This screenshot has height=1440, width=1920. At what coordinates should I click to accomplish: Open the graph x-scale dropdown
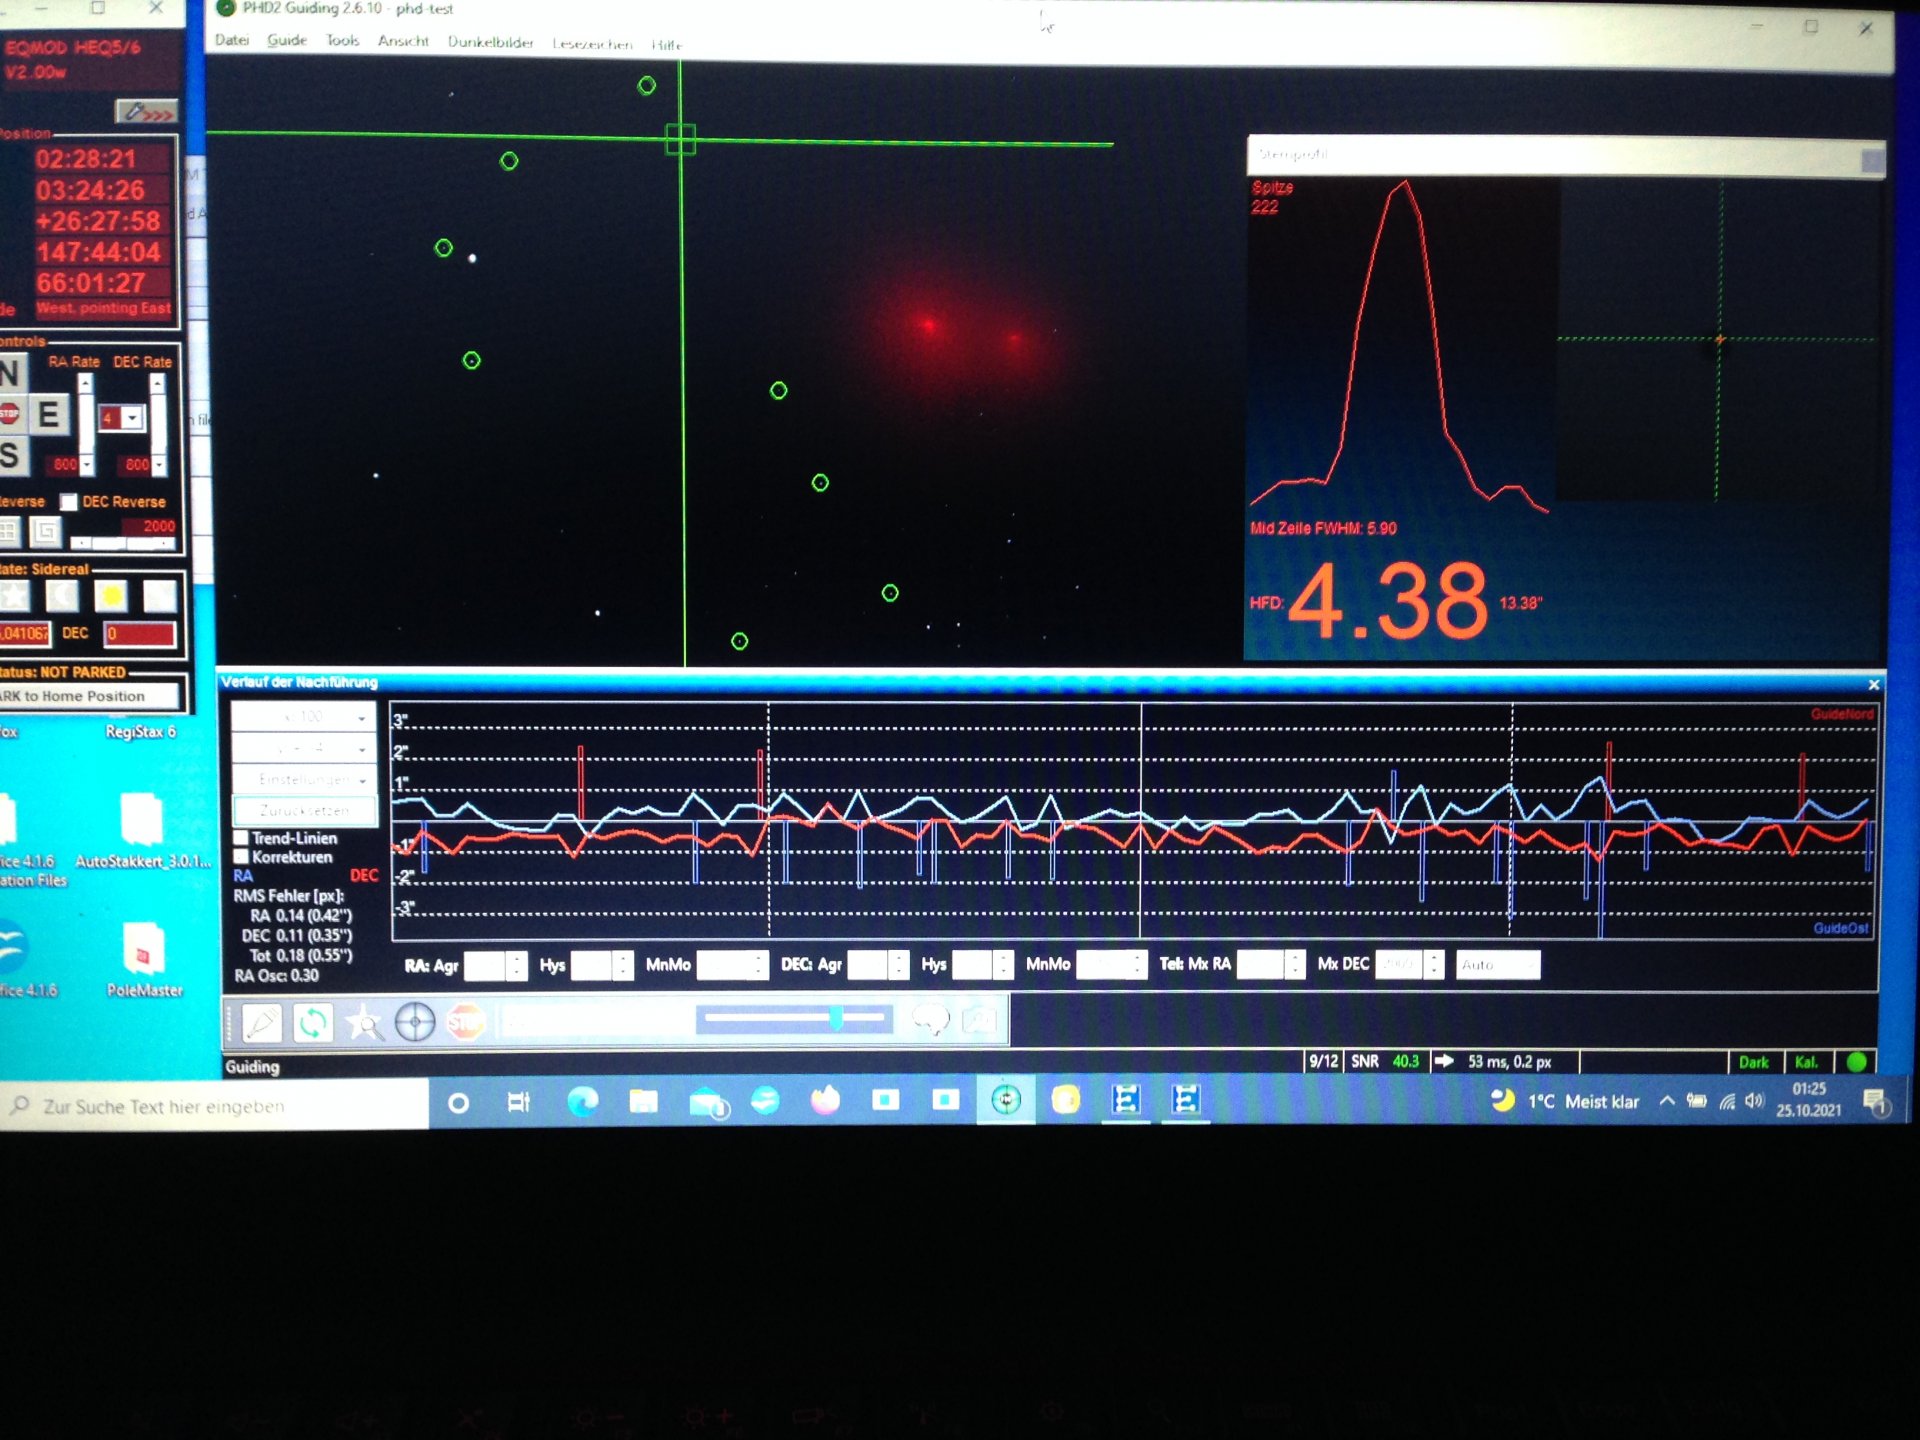(x=304, y=716)
